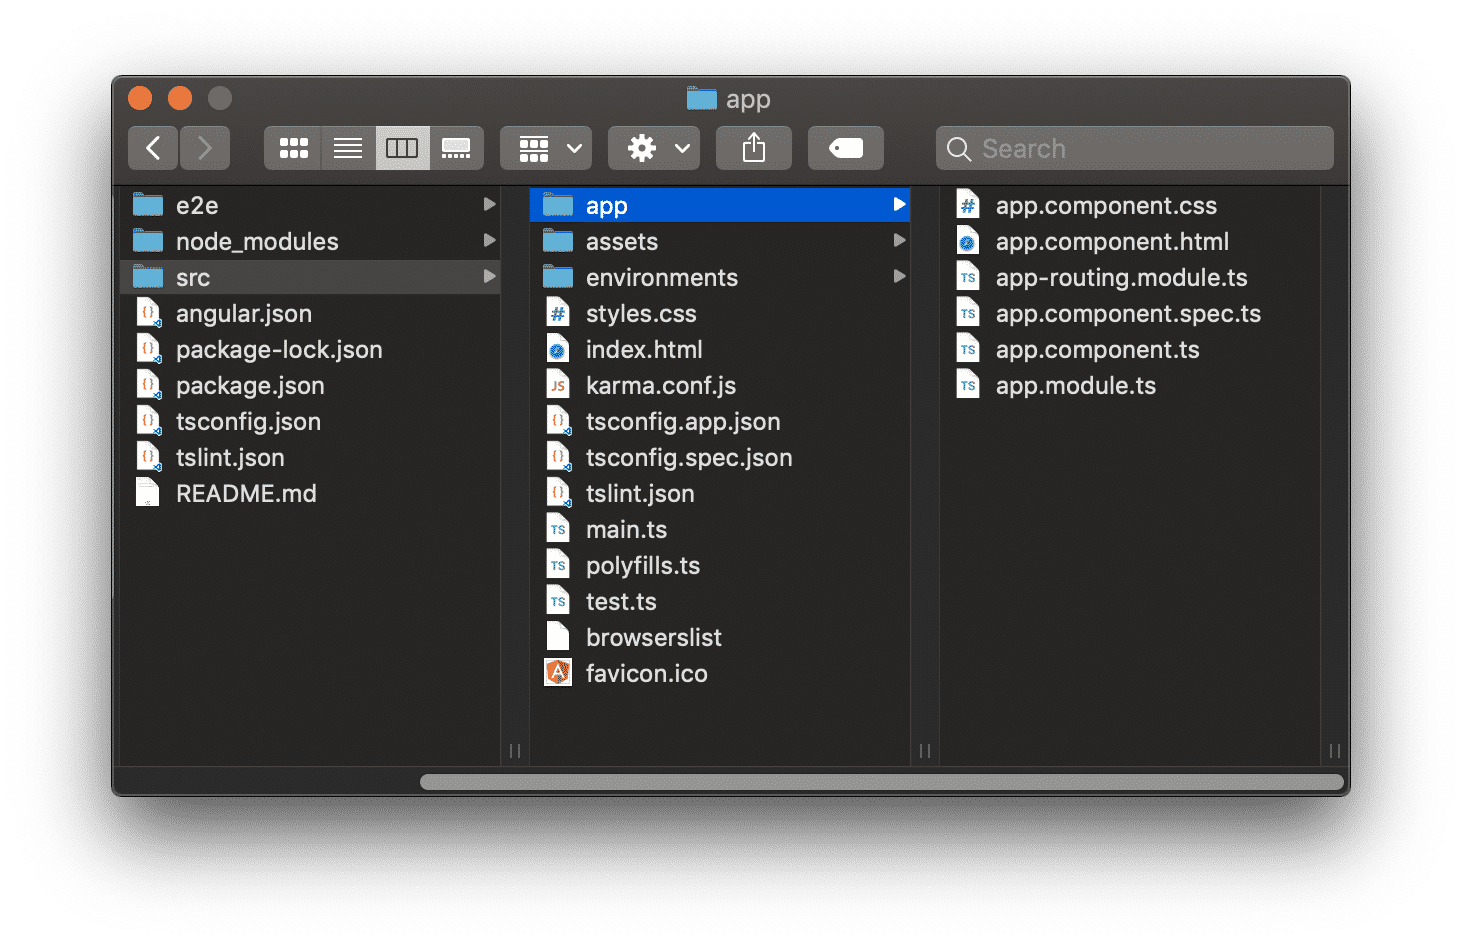The height and width of the screenshot is (944, 1462).
Task: Open the gear Action menu dropdown
Action: coord(654,149)
